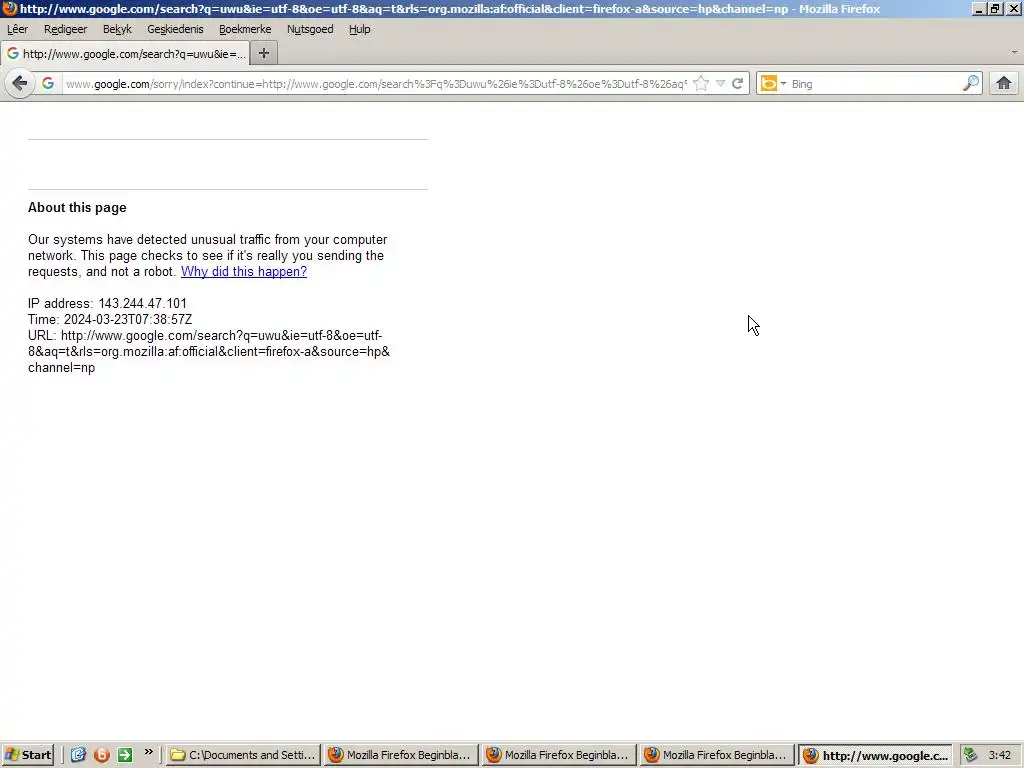Screen dimensions: 1024x768
Task: Switch to the http://www.google.c... taskbar button
Action: click(x=875, y=756)
